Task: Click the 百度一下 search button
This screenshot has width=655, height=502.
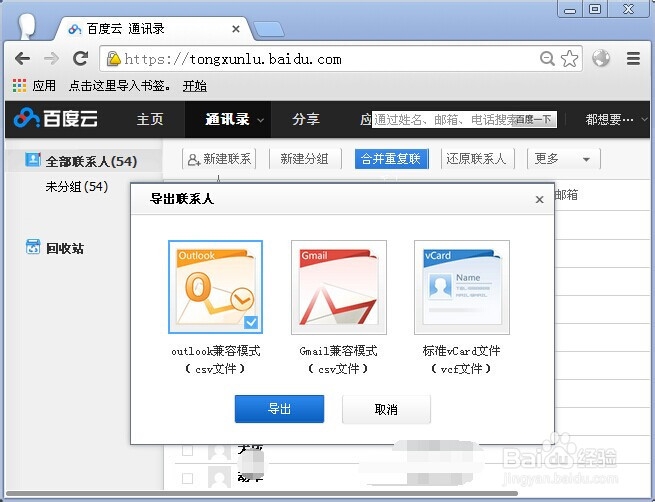Action: point(534,120)
